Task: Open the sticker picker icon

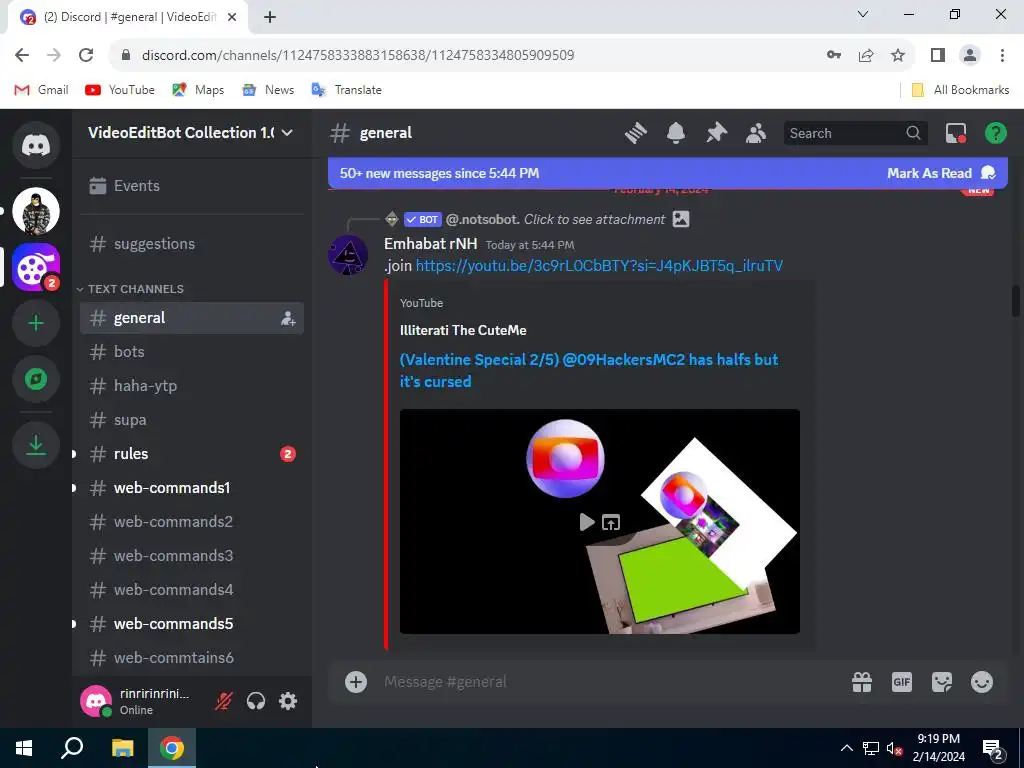Action: pyautogui.click(x=942, y=682)
